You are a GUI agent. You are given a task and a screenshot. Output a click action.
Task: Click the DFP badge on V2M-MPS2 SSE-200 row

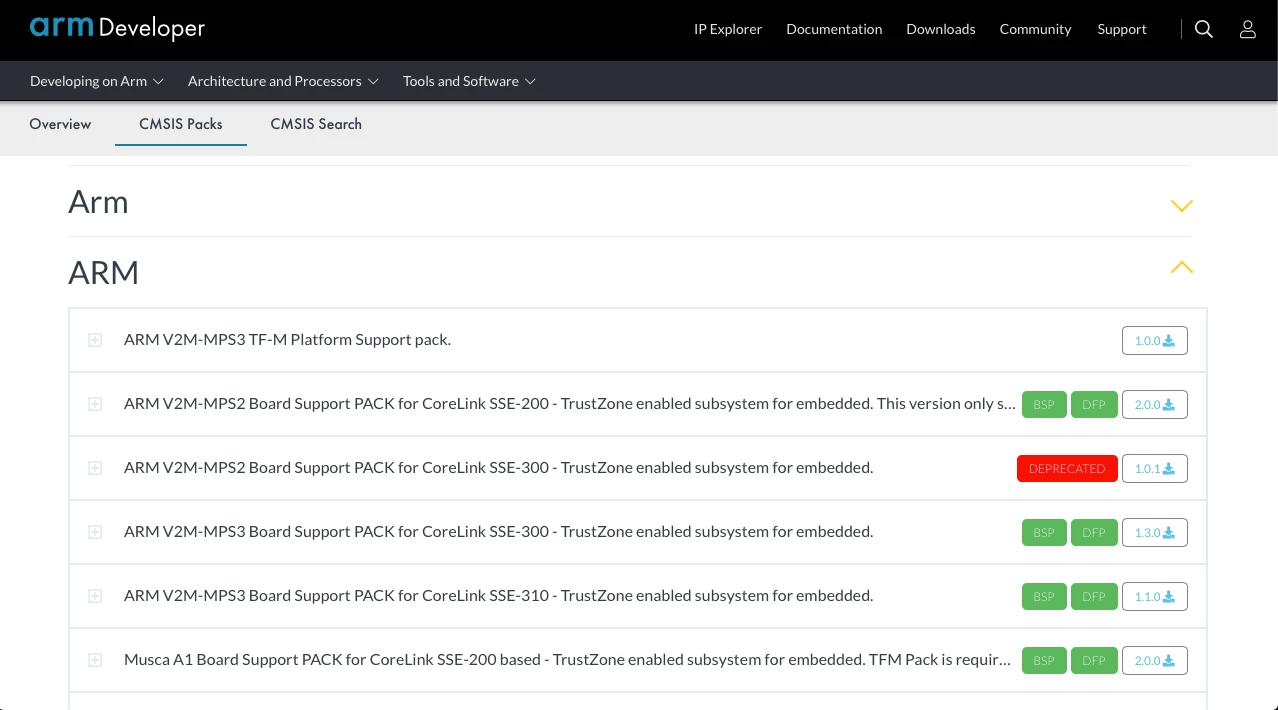click(x=1094, y=404)
